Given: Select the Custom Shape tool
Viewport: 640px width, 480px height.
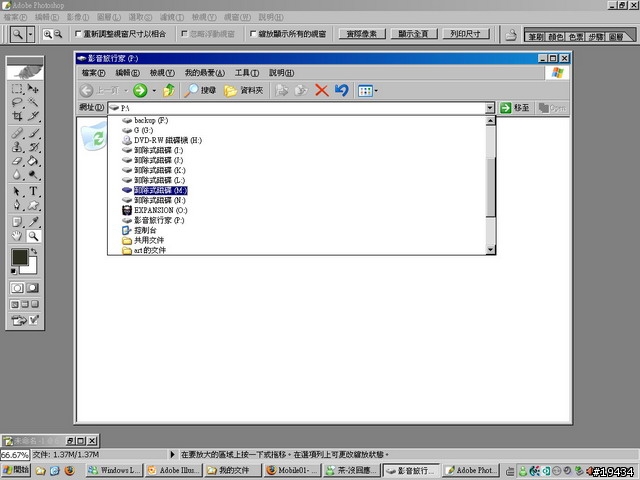Looking at the screenshot, I should click(33, 205).
